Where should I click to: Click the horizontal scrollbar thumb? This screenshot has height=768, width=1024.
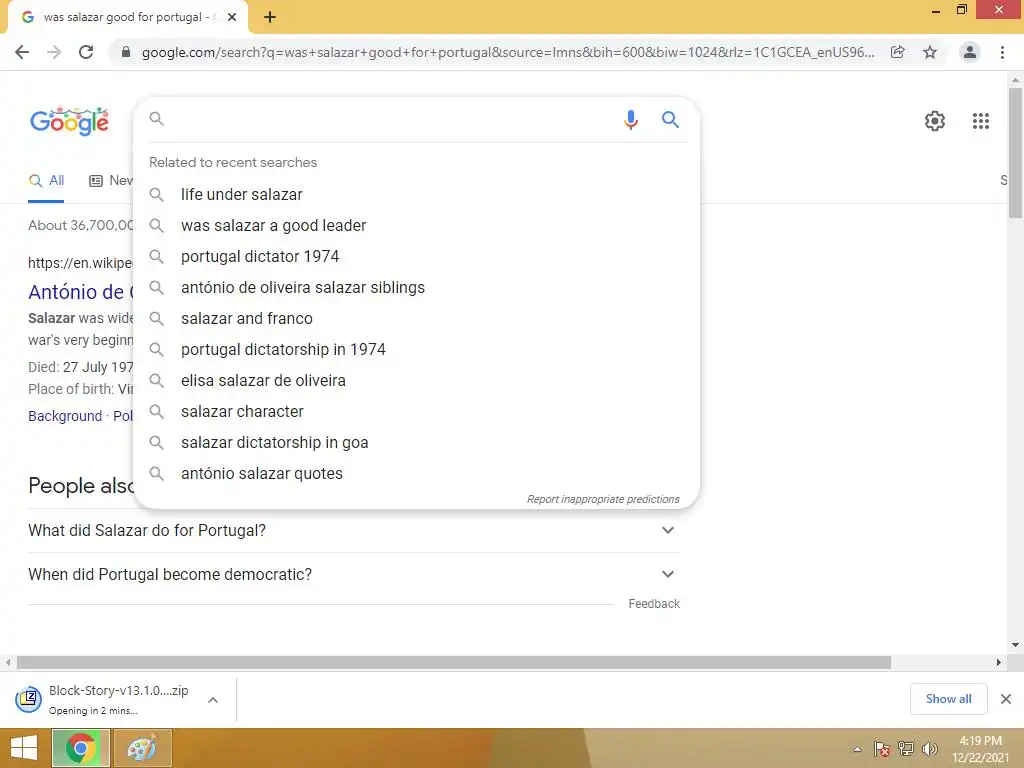454,662
